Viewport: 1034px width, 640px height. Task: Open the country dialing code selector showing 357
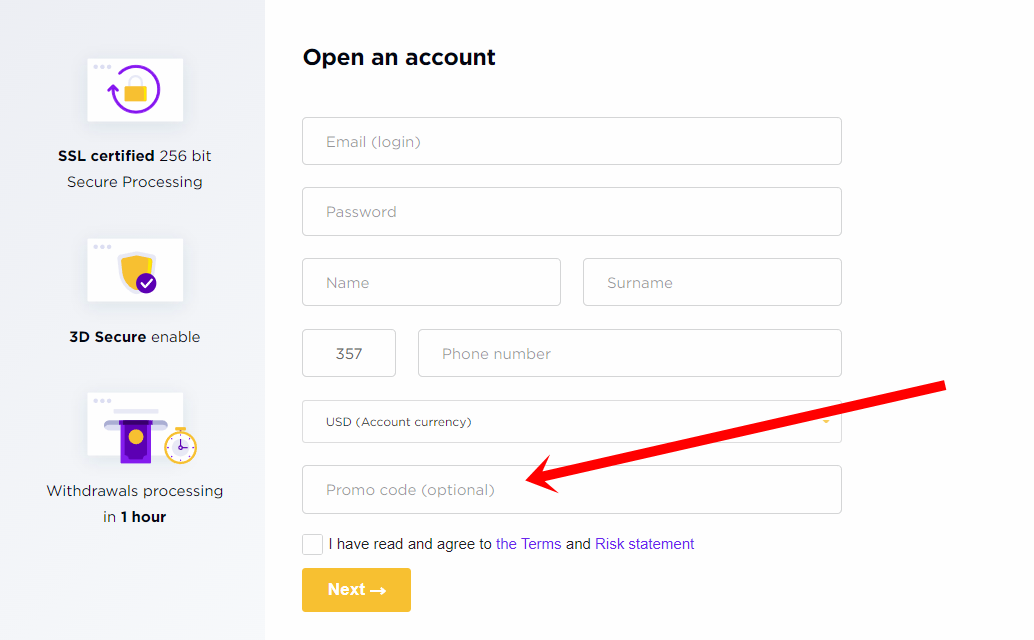click(x=348, y=353)
